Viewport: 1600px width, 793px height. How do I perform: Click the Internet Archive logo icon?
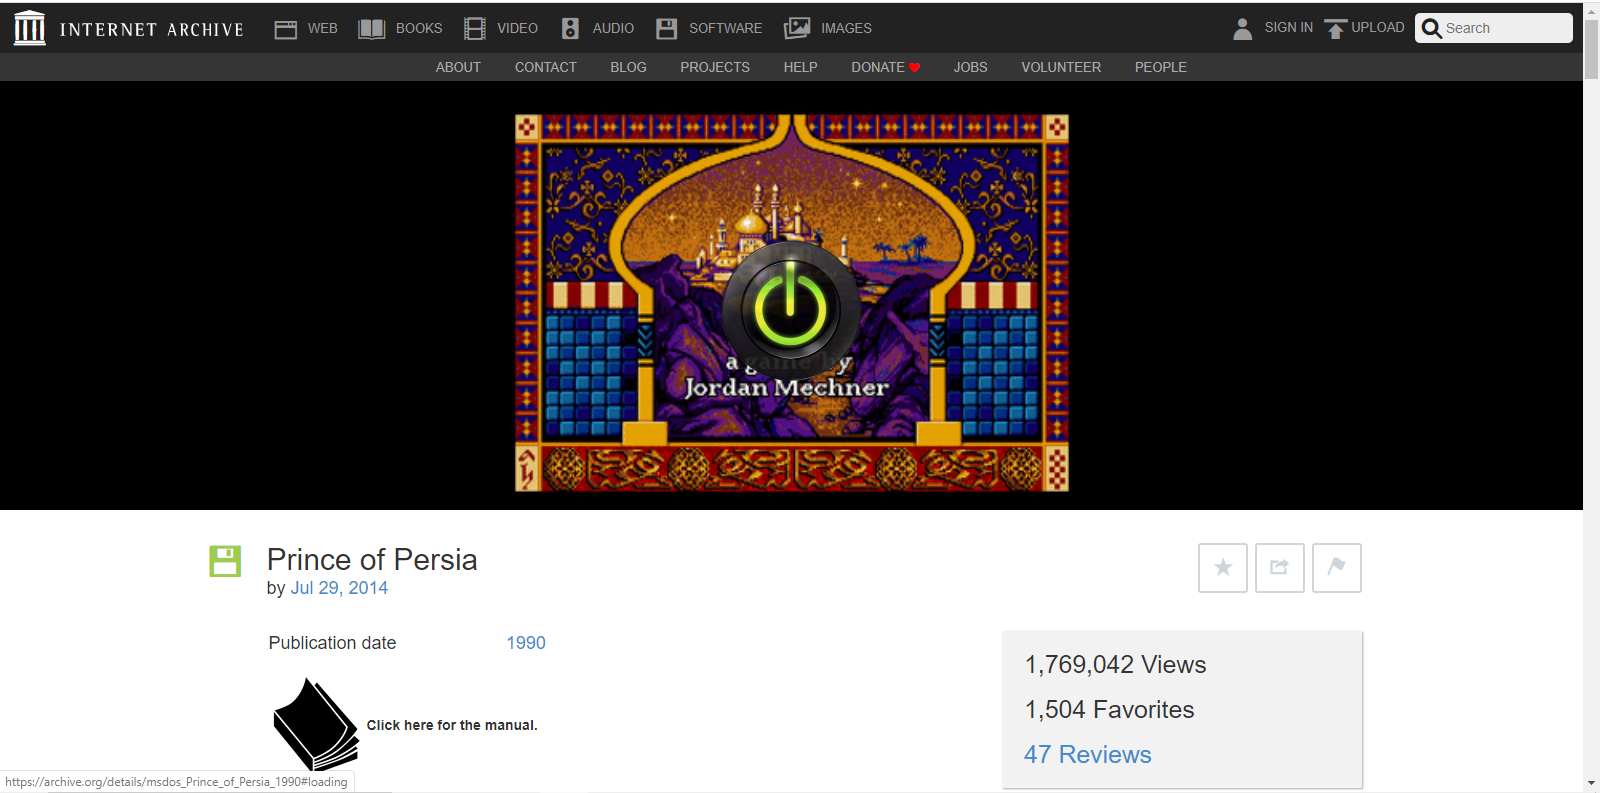pos(30,28)
